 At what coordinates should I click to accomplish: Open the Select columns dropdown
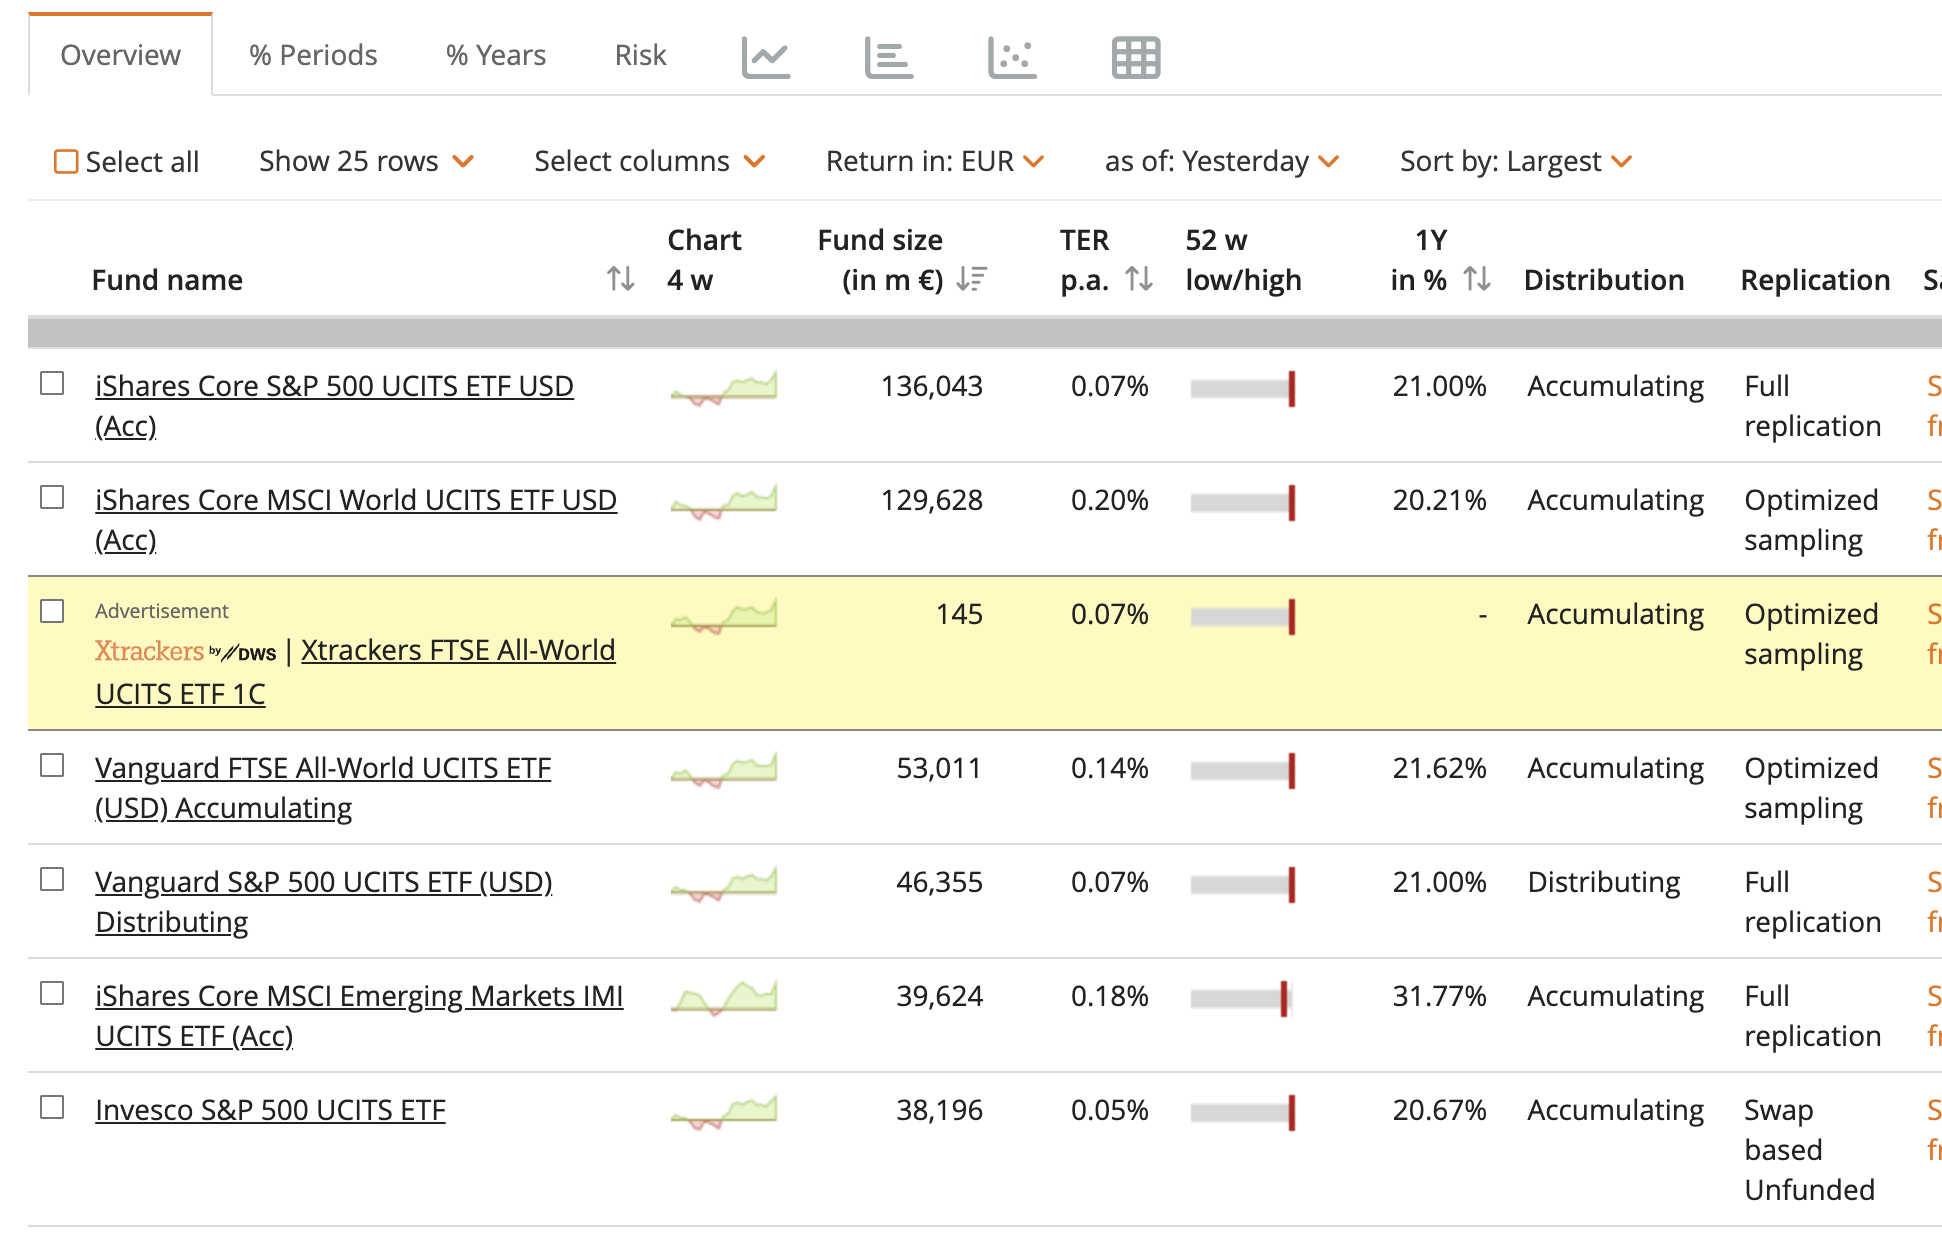649,161
